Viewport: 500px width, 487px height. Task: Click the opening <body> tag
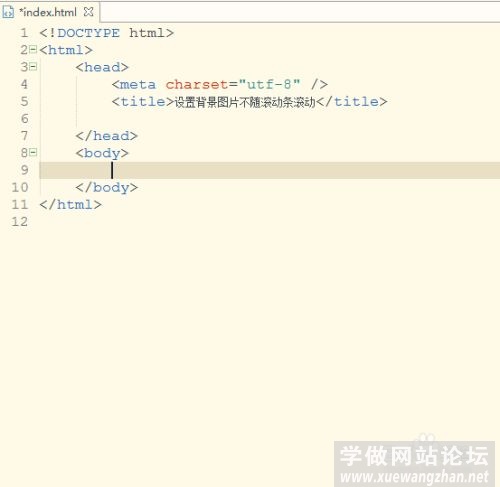coord(102,153)
